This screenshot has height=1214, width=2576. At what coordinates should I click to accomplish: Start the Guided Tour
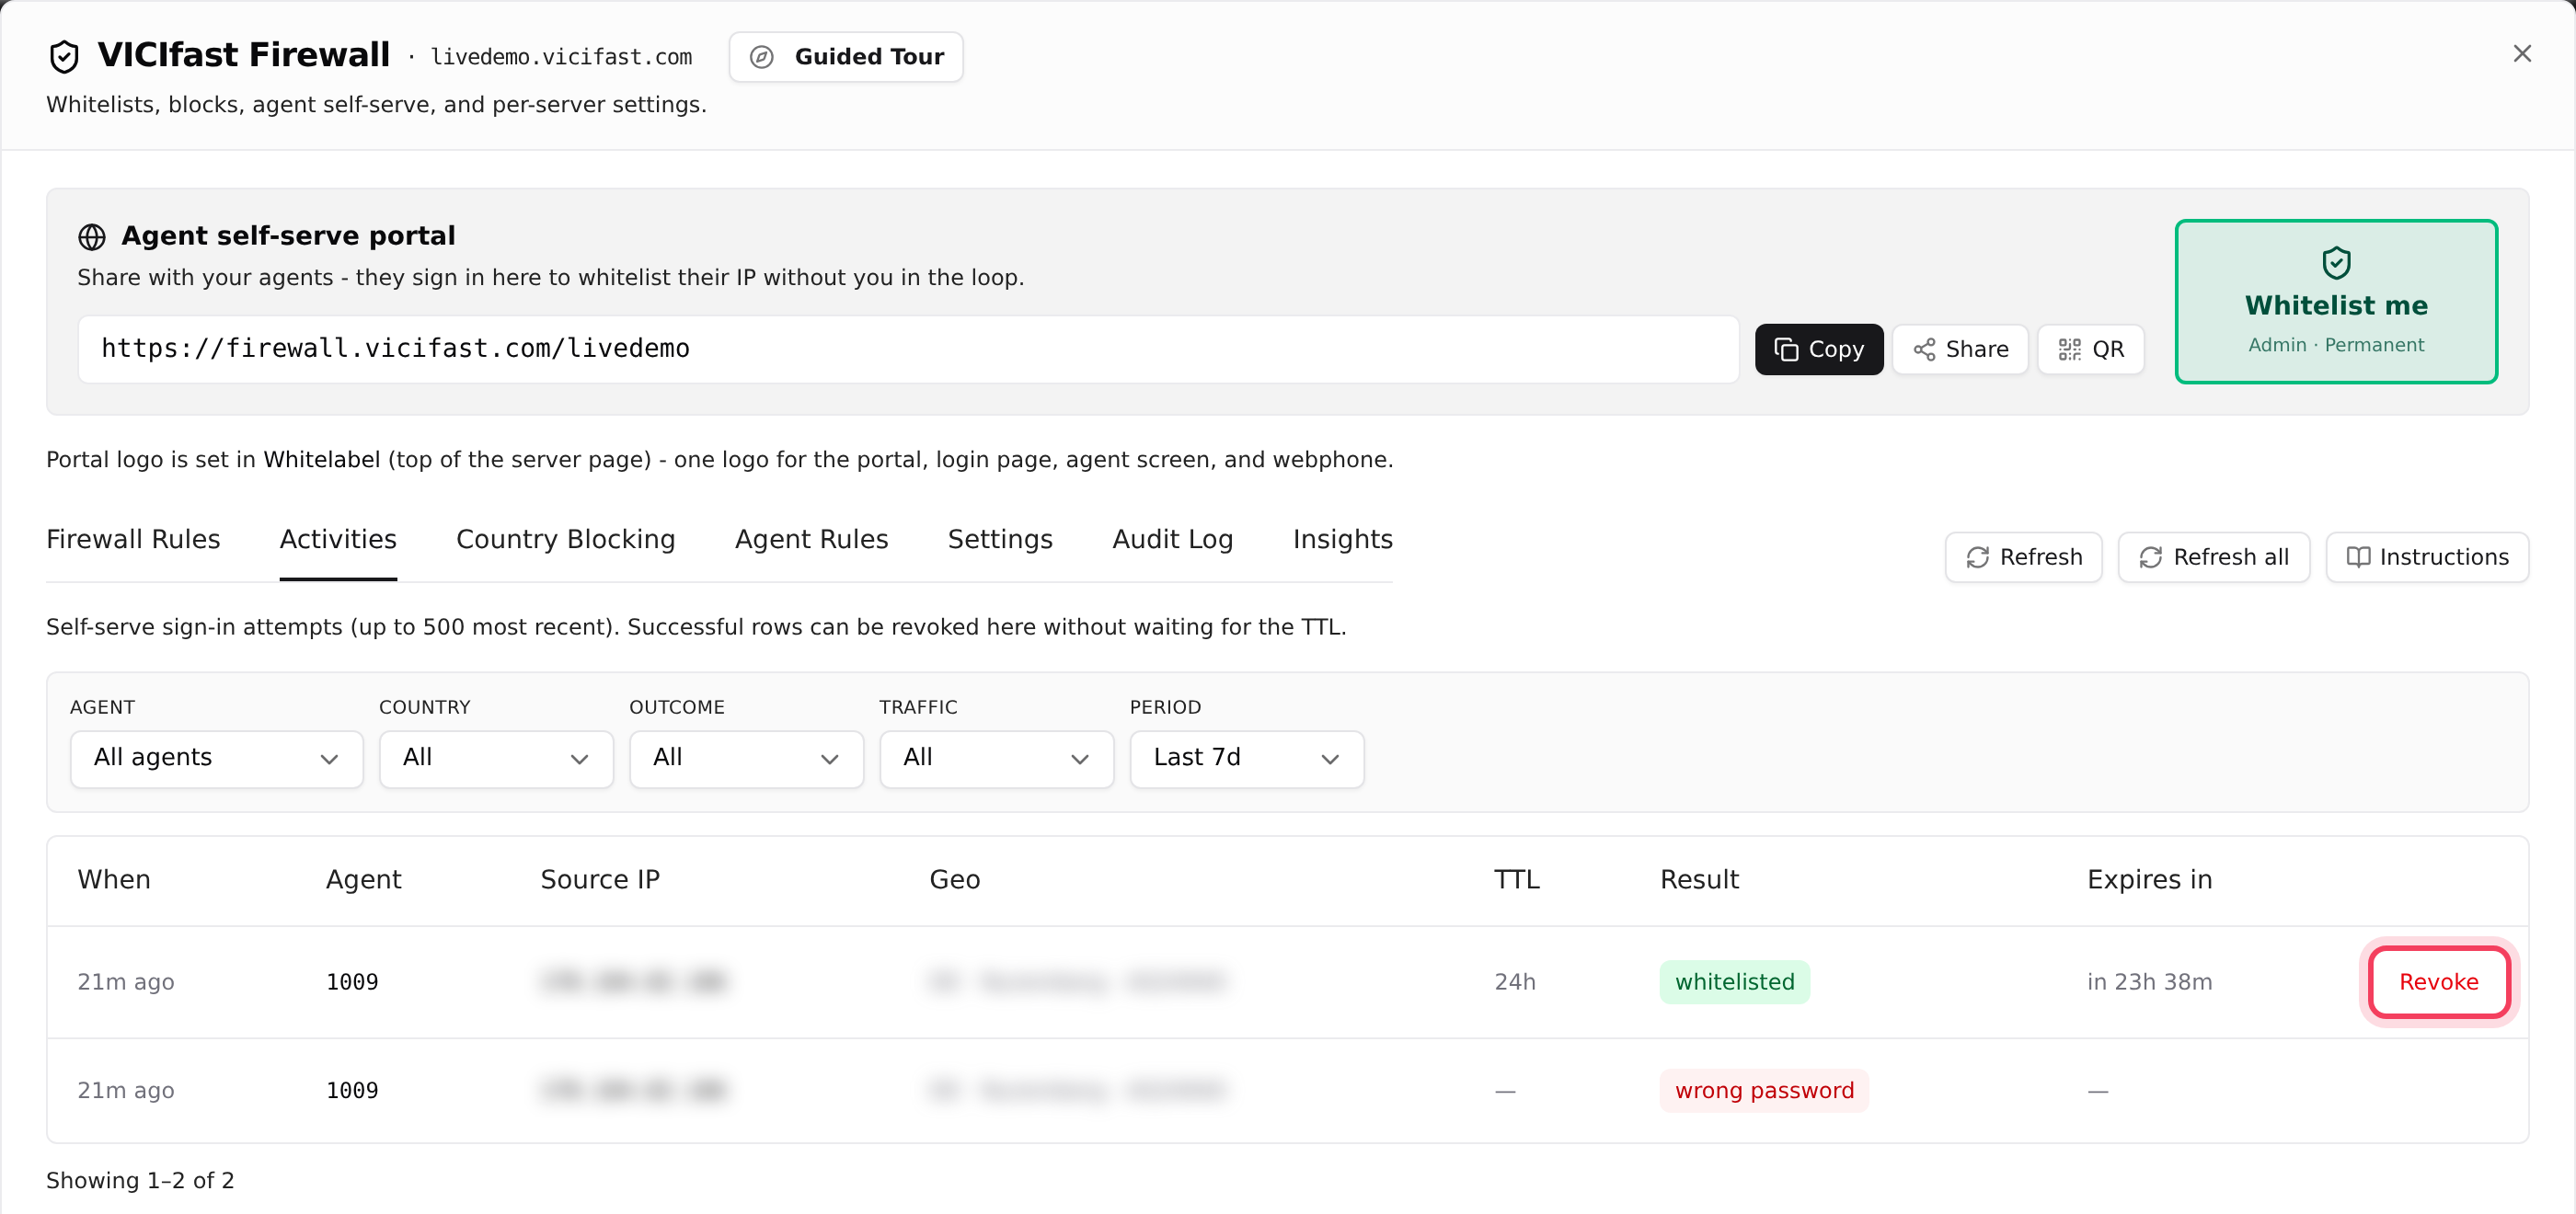(x=846, y=57)
